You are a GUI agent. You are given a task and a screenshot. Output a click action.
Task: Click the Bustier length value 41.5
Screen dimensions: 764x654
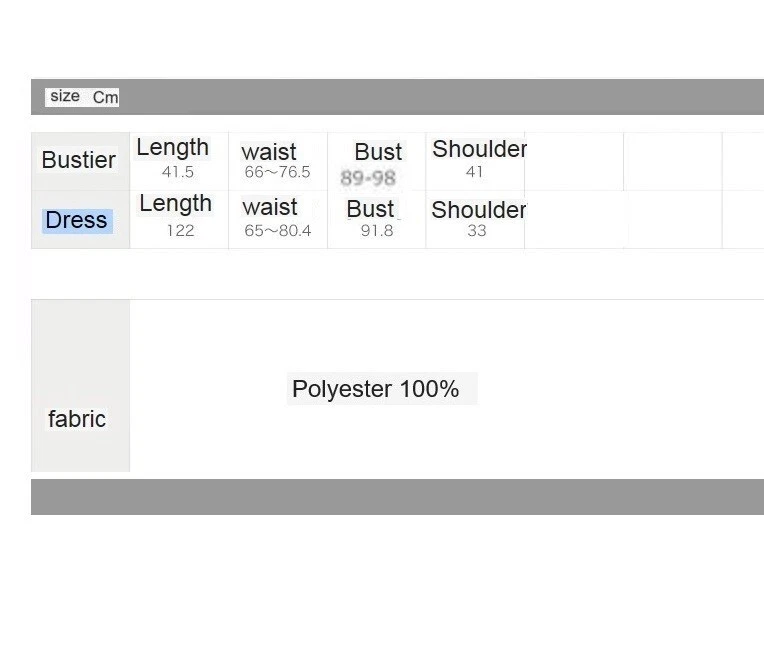tap(178, 172)
